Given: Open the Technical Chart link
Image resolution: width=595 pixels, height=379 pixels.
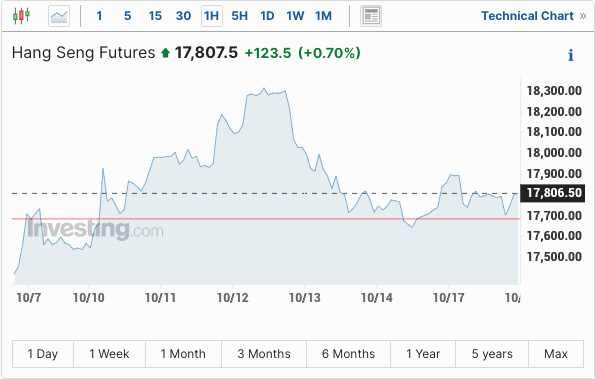Looking at the screenshot, I should 534,16.
